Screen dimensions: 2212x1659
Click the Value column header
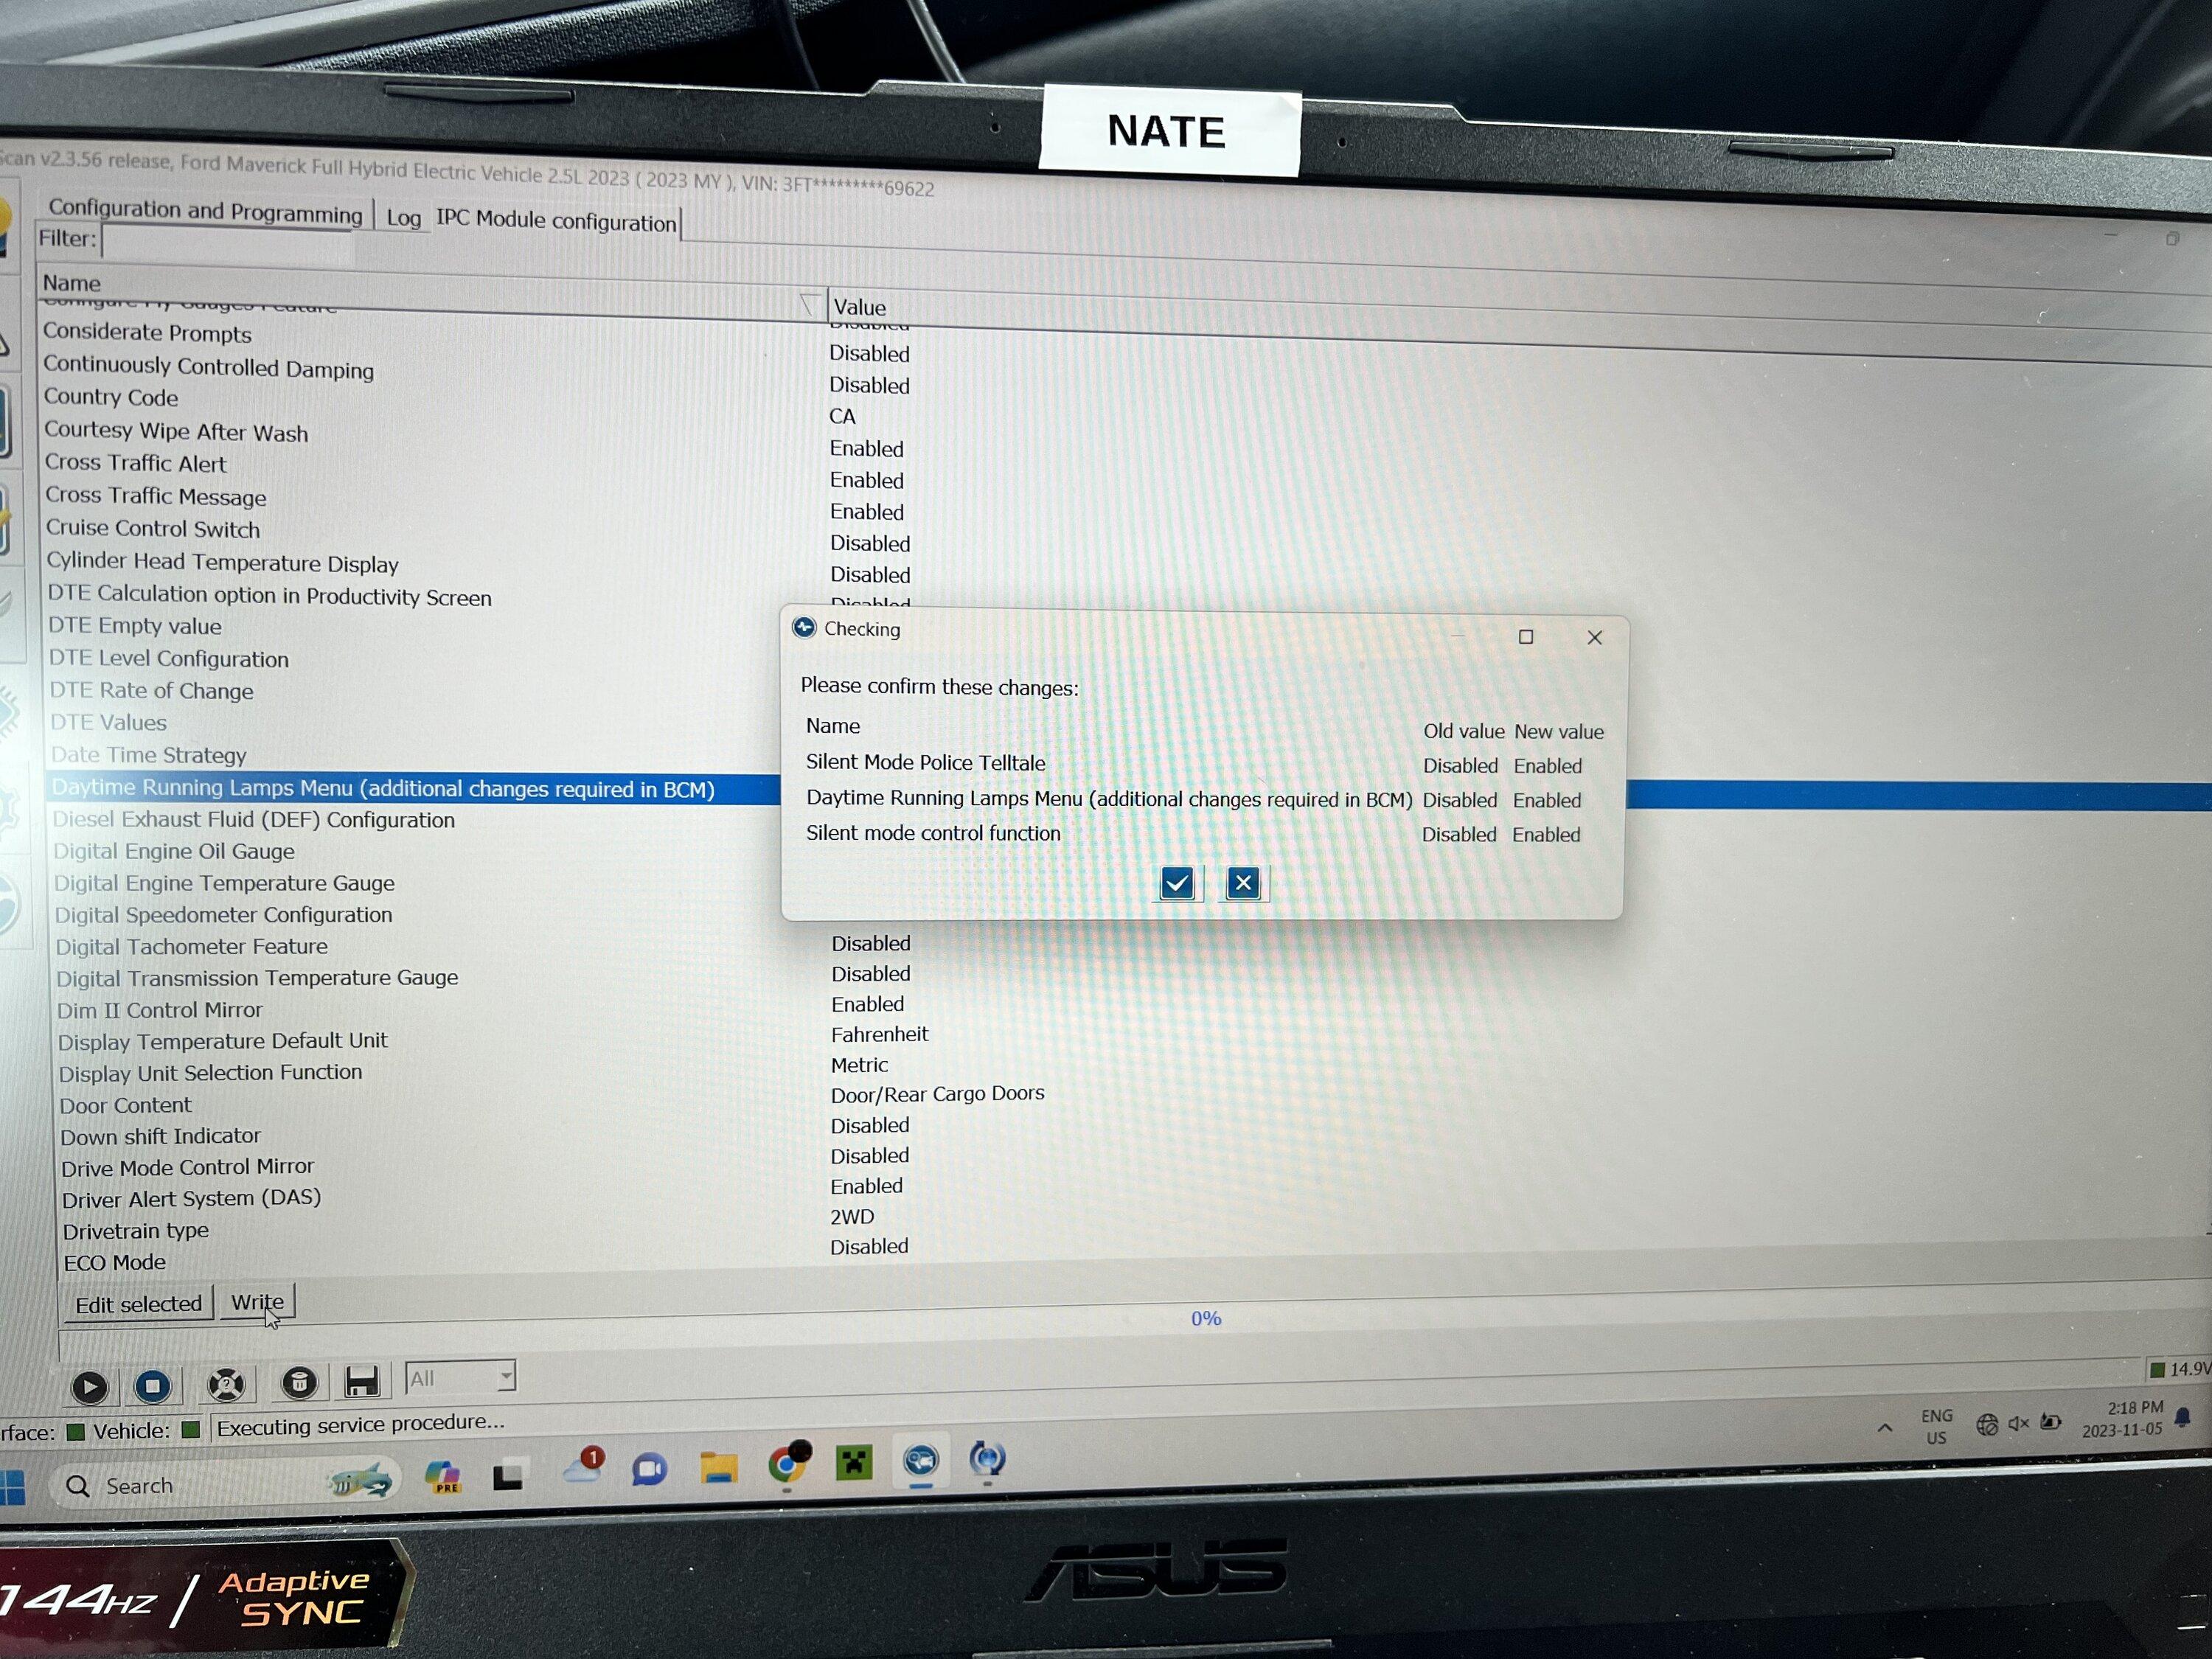click(860, 307)
